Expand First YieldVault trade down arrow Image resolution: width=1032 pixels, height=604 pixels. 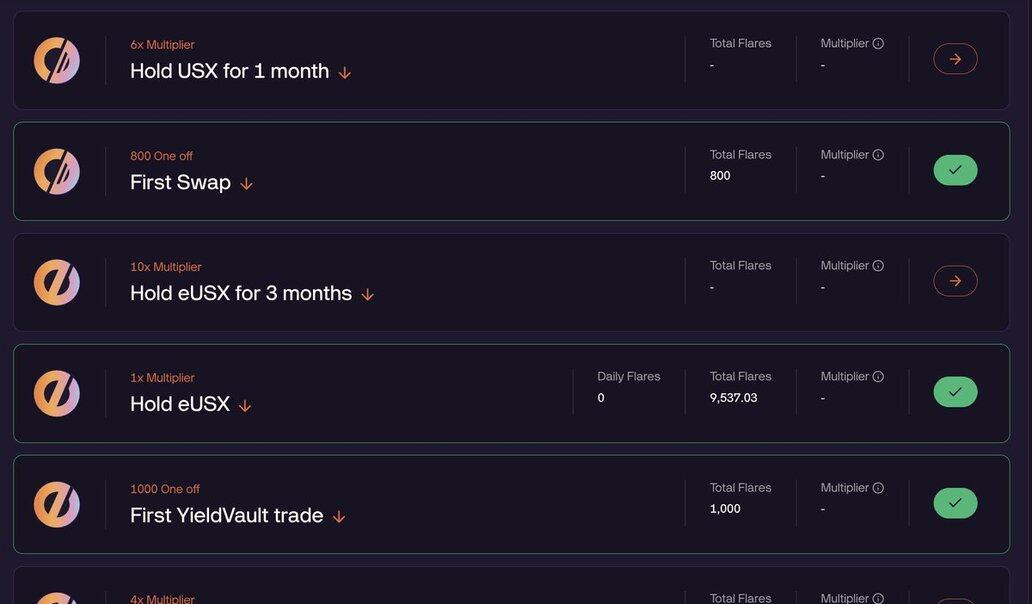pos(339,517)
